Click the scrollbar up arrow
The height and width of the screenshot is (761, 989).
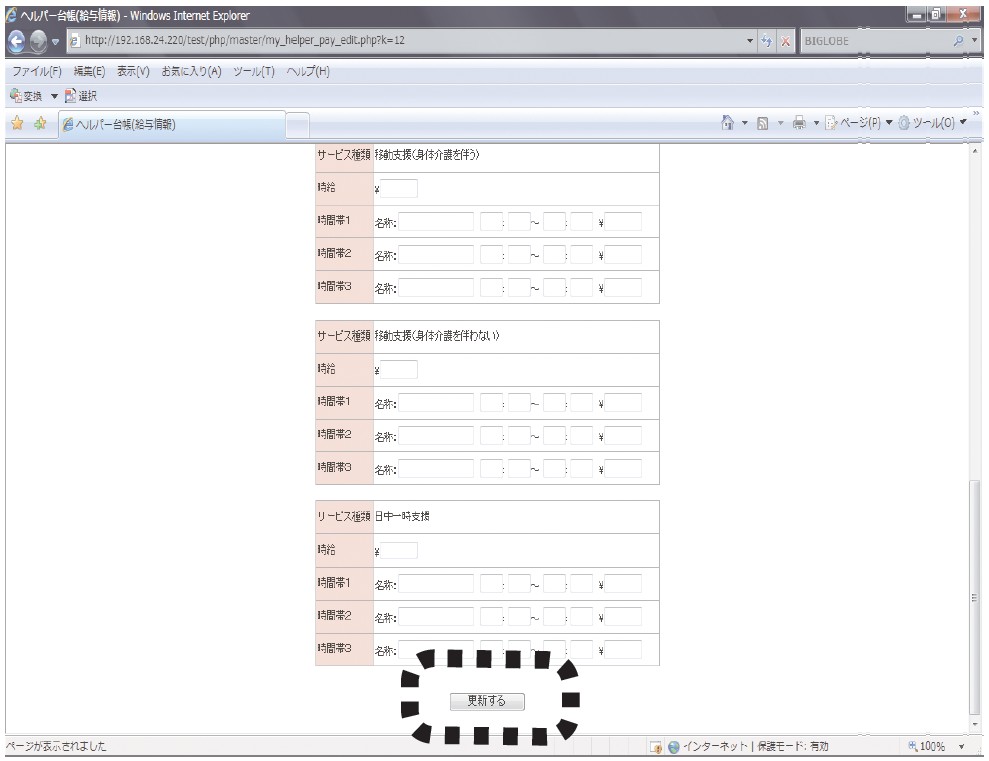click(x=974, y=151)
